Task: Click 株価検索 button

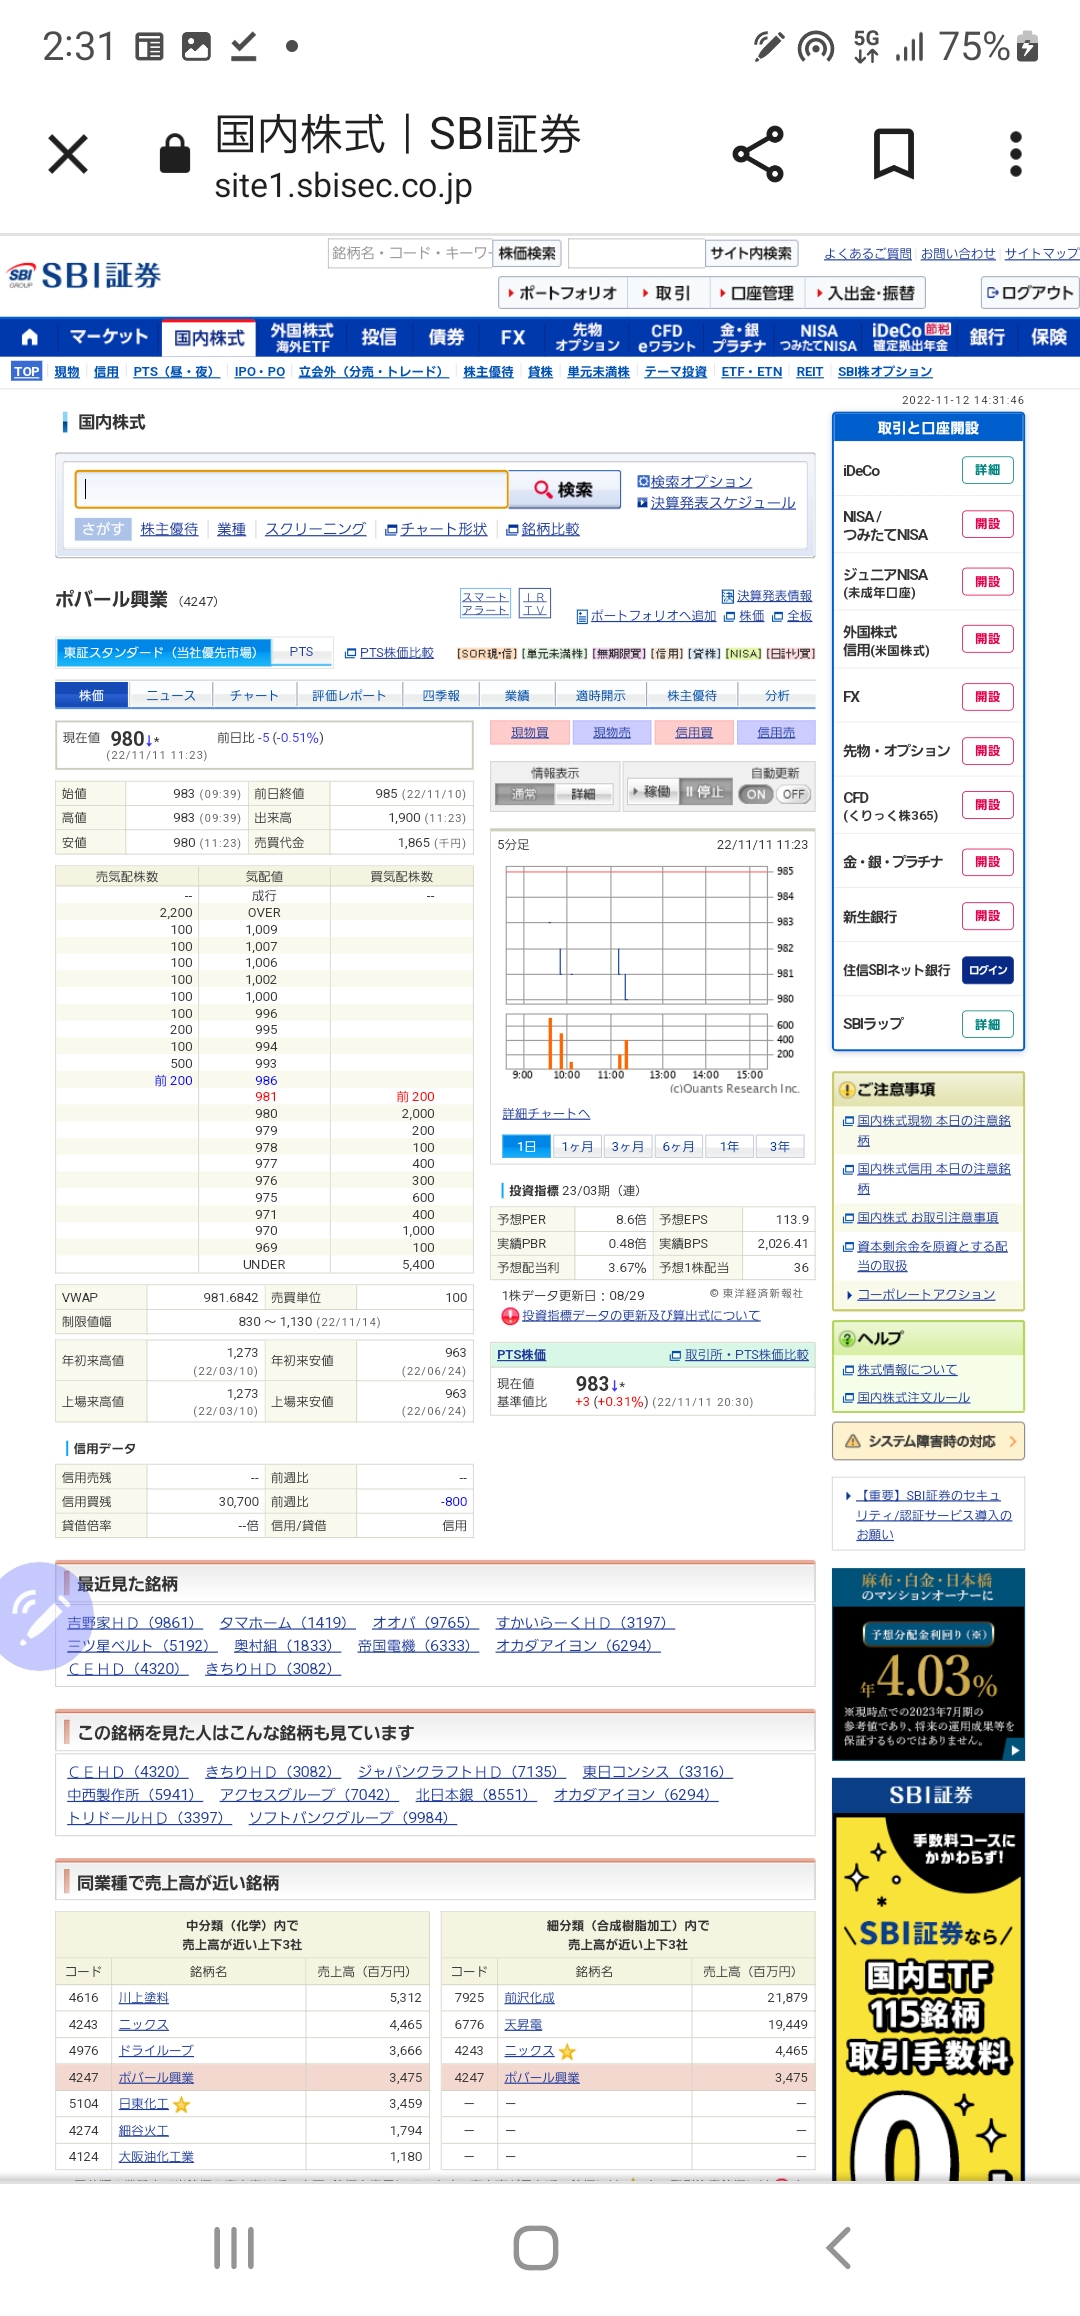Action: (x=527, y=253)
